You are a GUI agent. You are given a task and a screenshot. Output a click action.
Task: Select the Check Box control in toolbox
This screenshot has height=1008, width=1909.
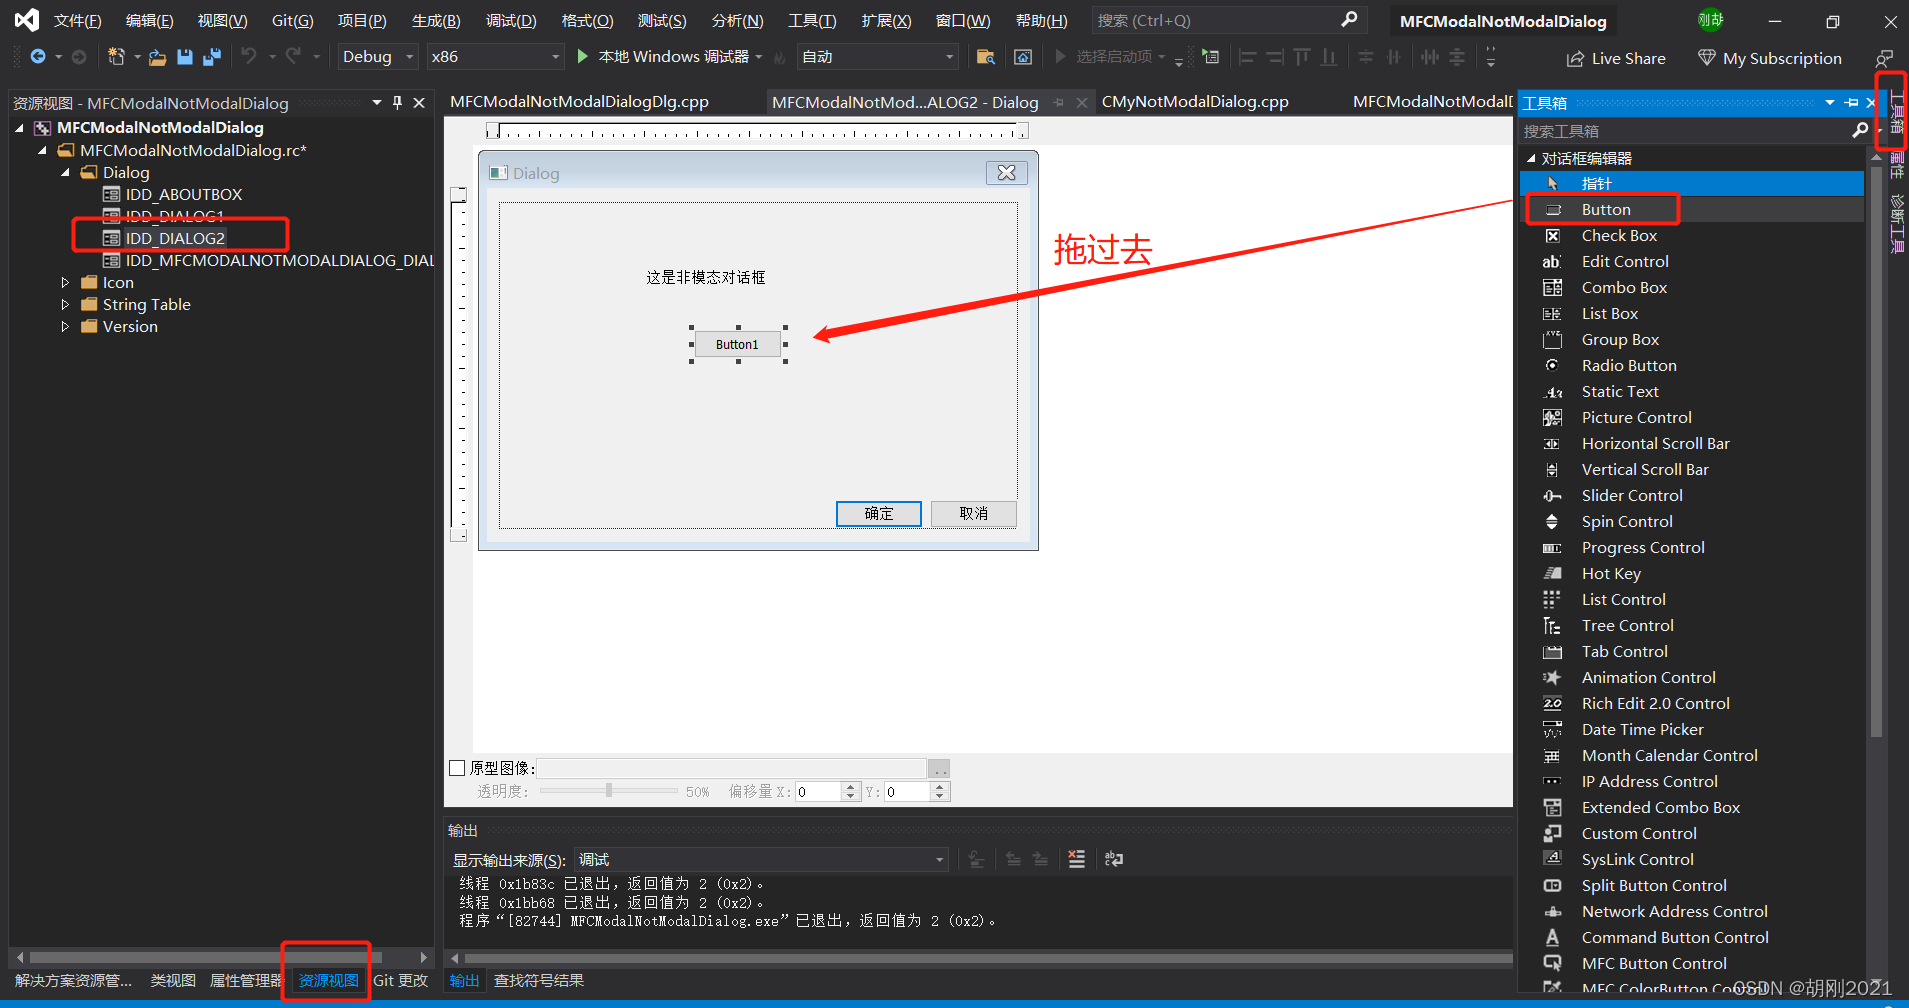1691,235
